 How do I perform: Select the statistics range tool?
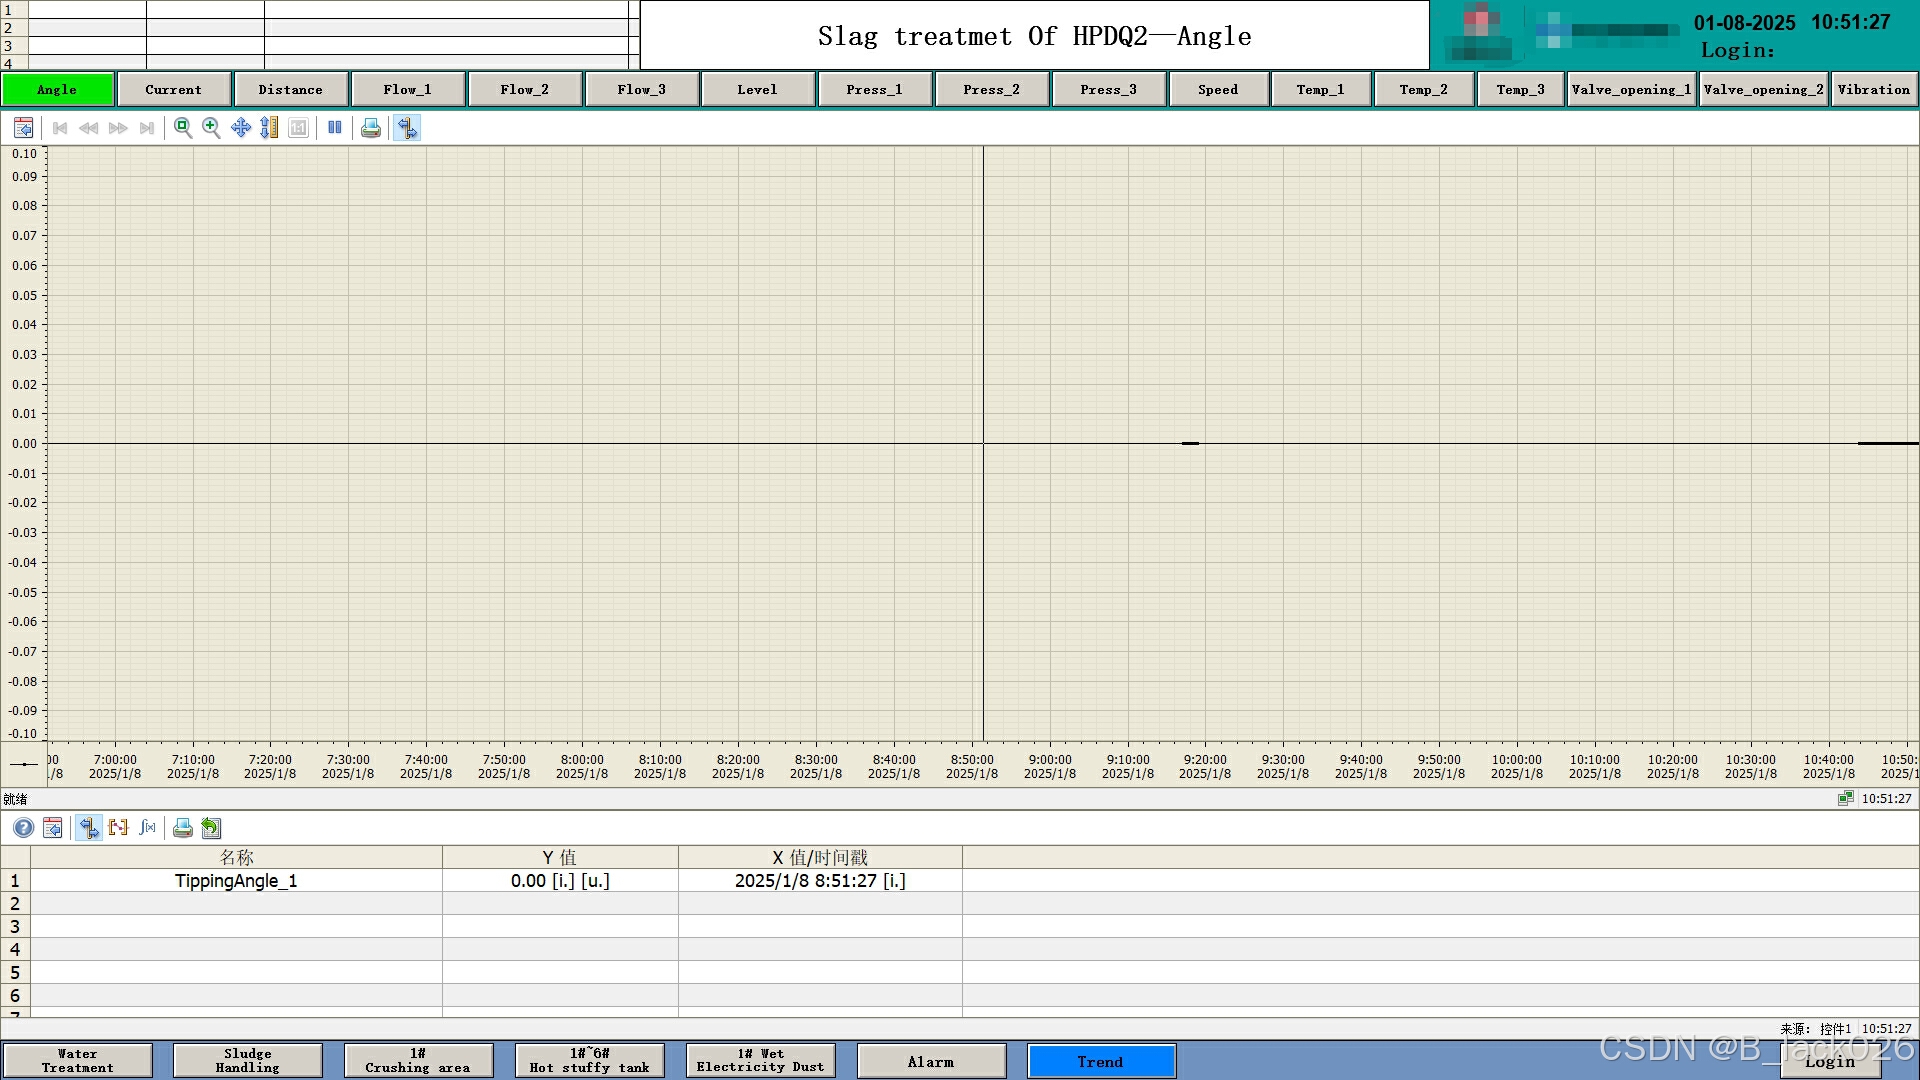(x=118, y=828)
